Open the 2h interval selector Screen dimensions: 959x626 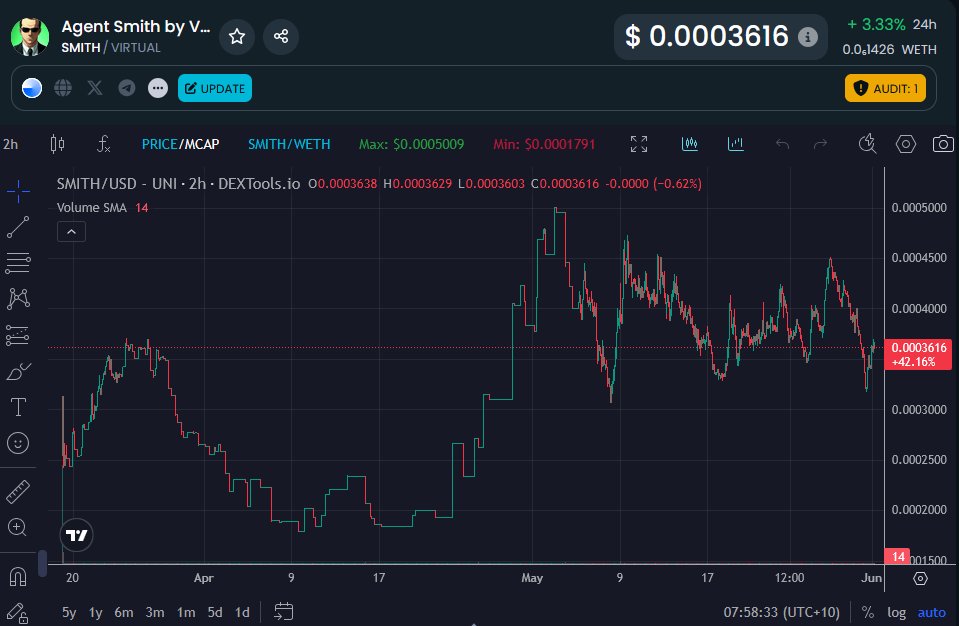point(11,144)
